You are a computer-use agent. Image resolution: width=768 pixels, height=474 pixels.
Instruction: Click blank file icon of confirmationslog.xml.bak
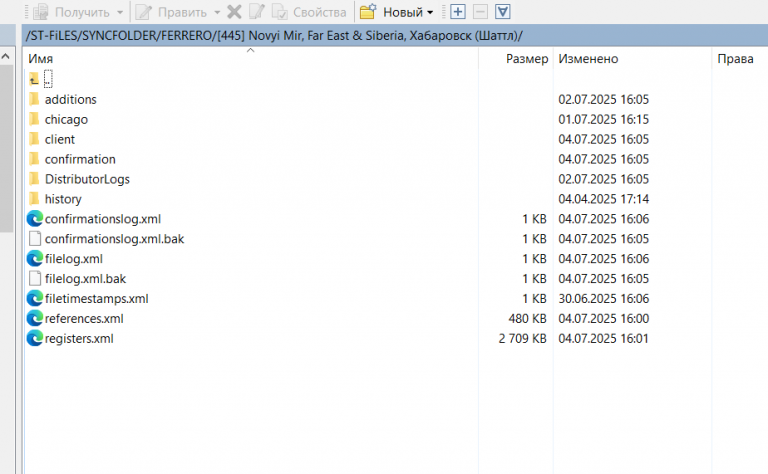tap(35, 238)
